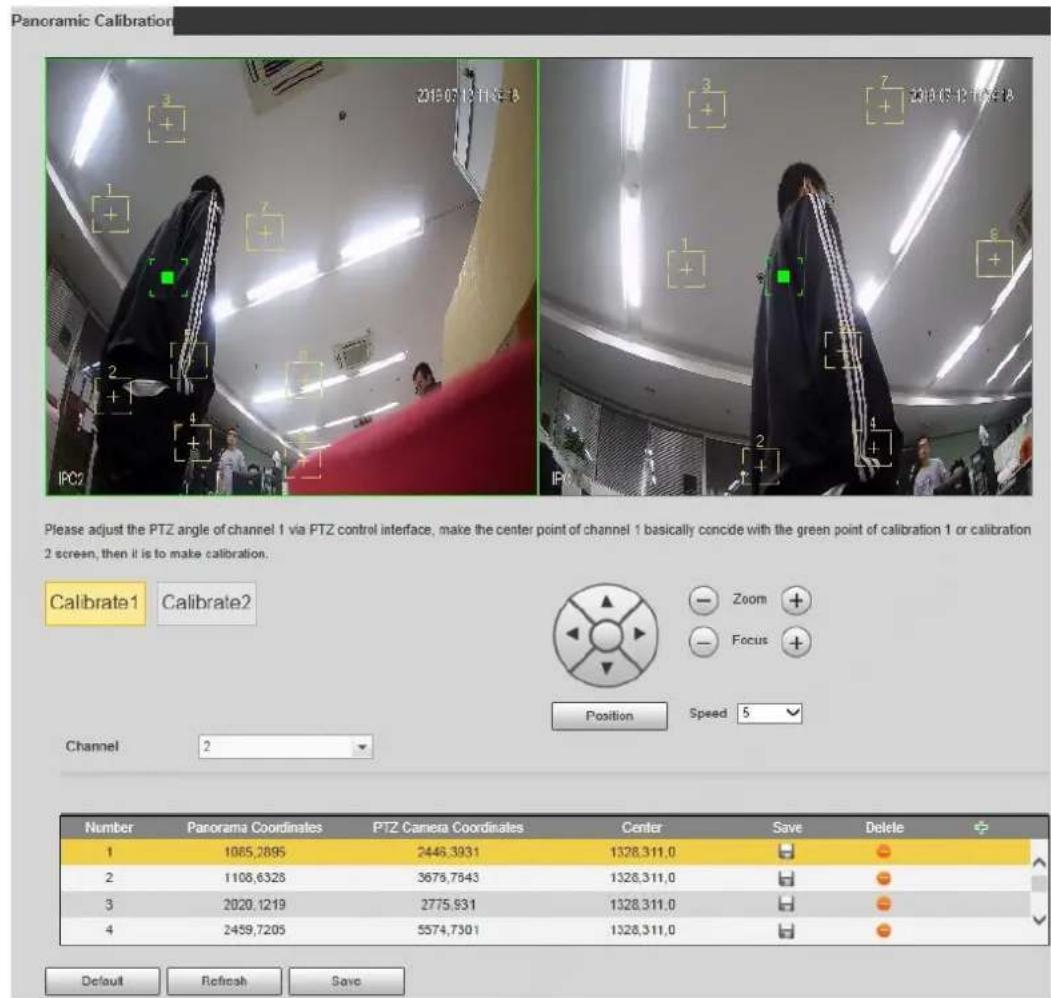
Task: Click the Panorama Coordinates column header
Action: coord(254,828)
